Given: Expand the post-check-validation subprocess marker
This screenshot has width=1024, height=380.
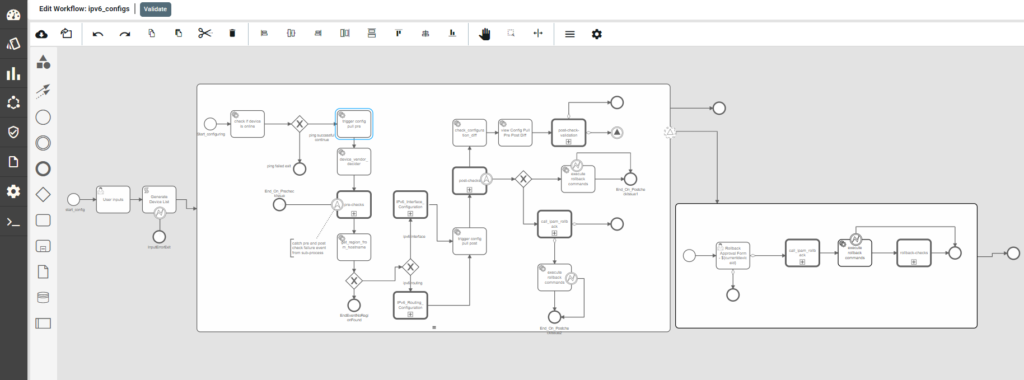Looking at the screenshot, I should click(568, 141).
